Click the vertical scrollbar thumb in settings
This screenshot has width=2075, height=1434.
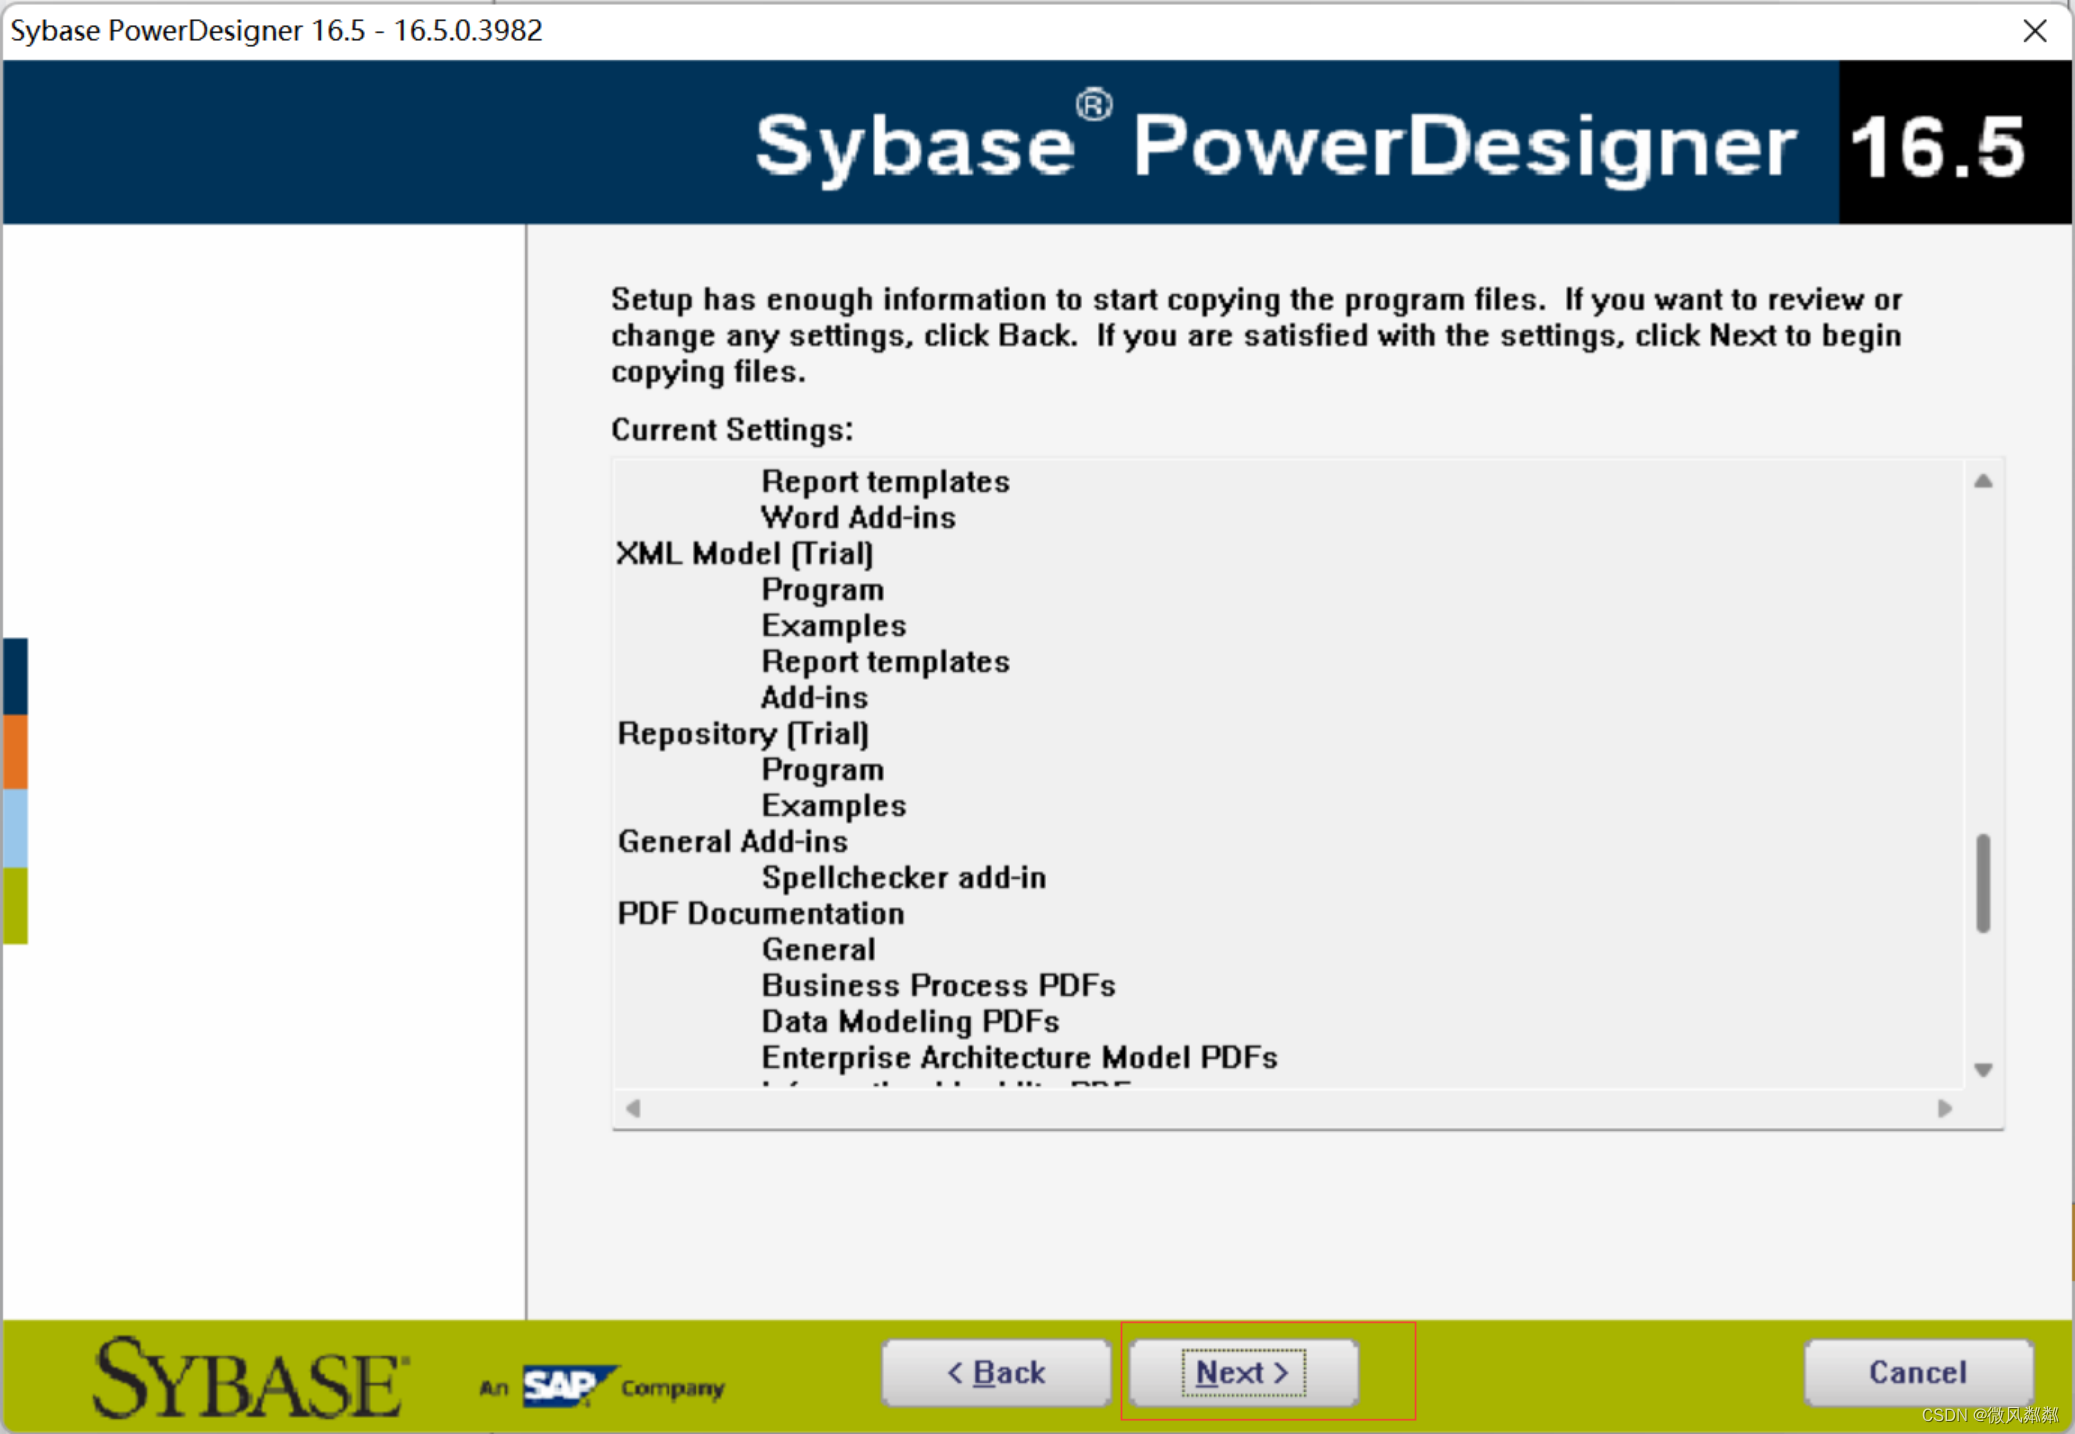(1983, 883)
